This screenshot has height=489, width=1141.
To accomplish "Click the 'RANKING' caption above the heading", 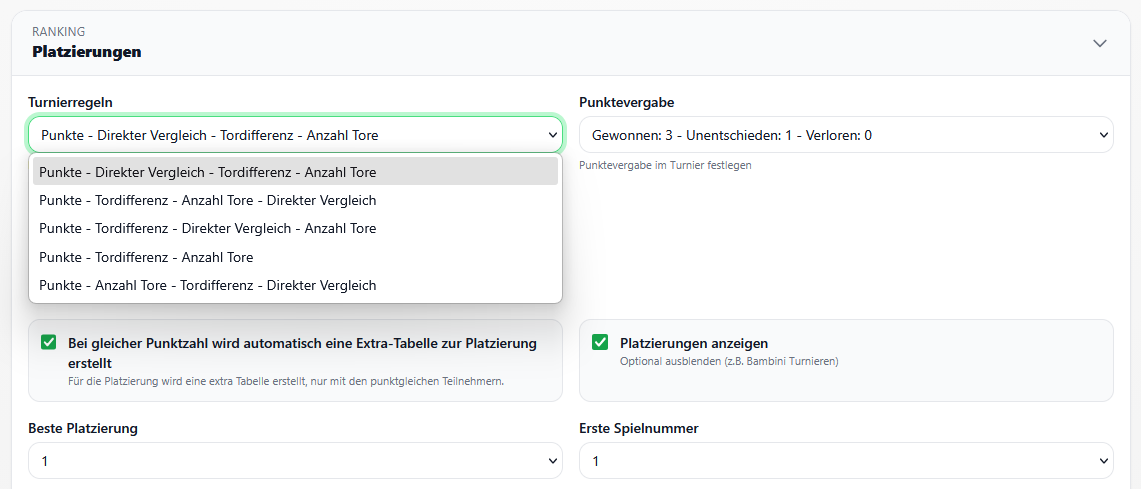I will point(58,32).
